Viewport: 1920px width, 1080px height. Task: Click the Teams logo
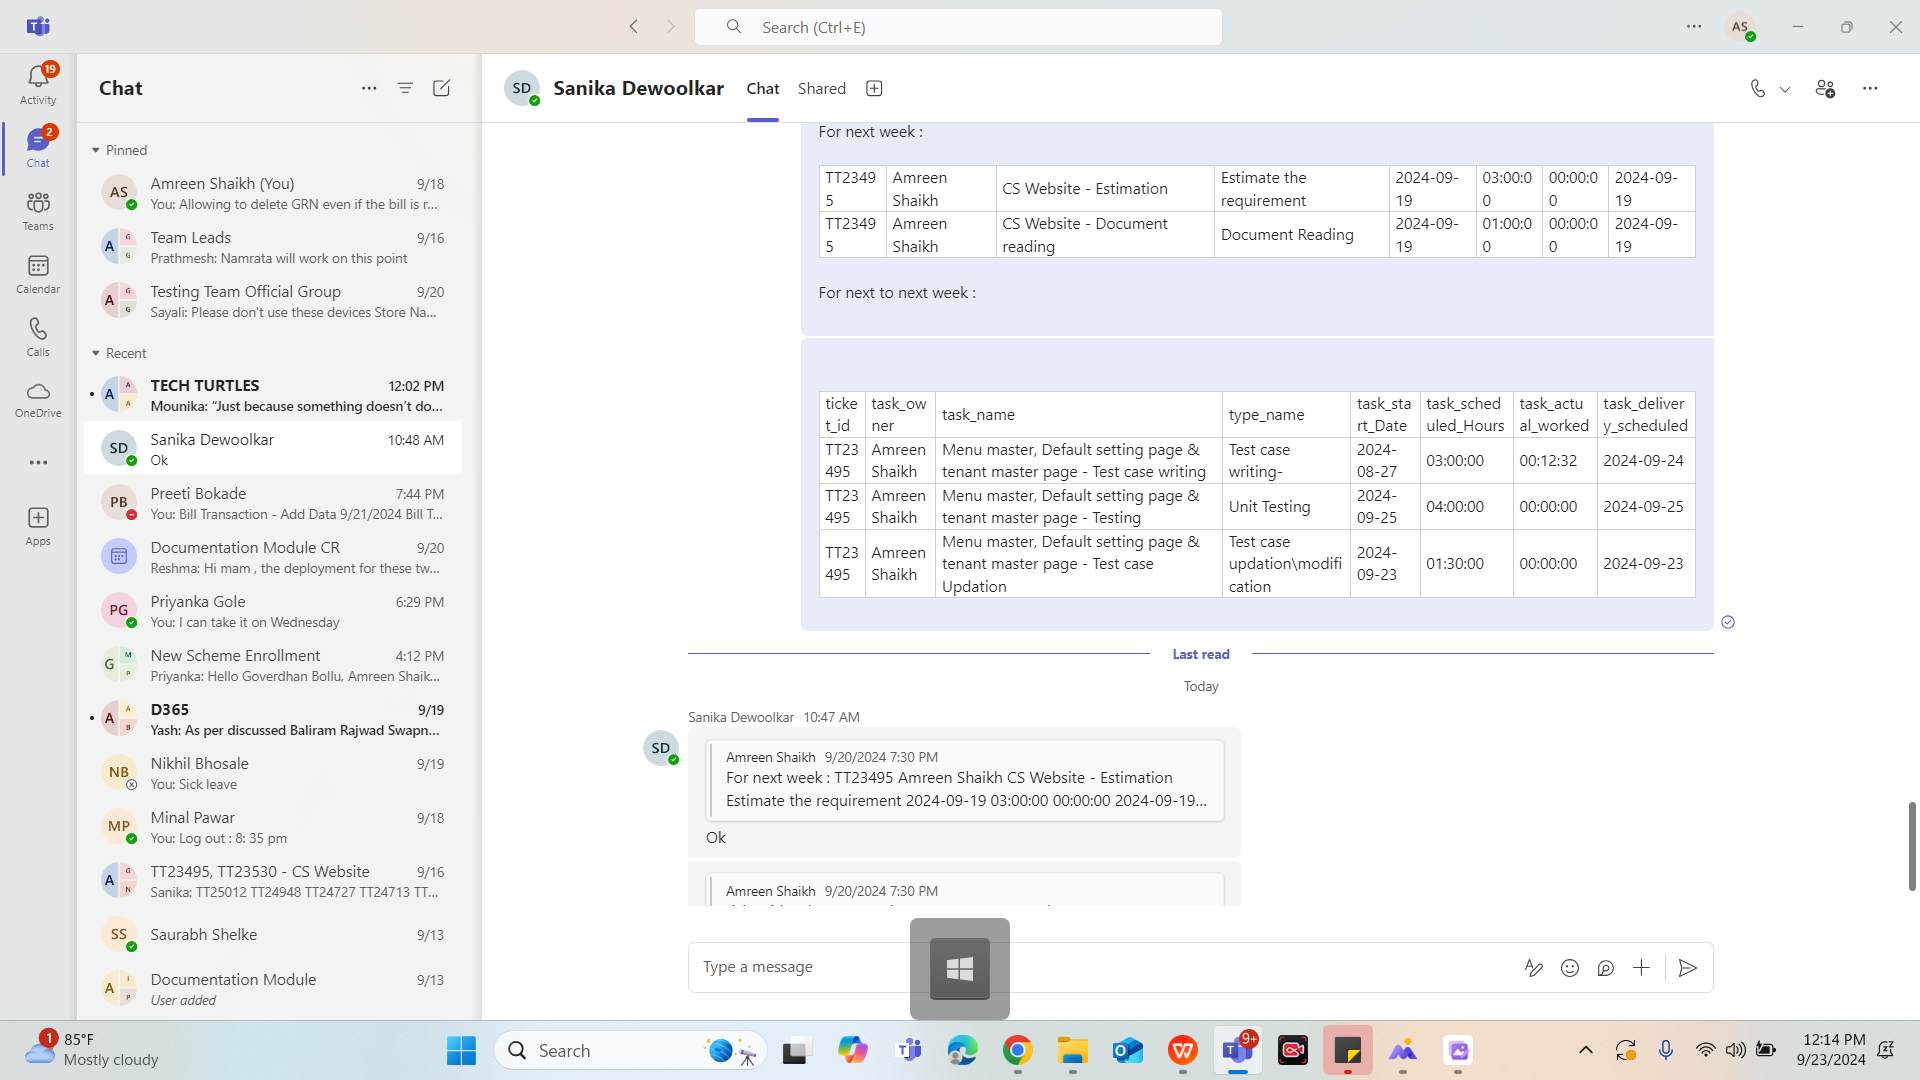pos(38,27)
